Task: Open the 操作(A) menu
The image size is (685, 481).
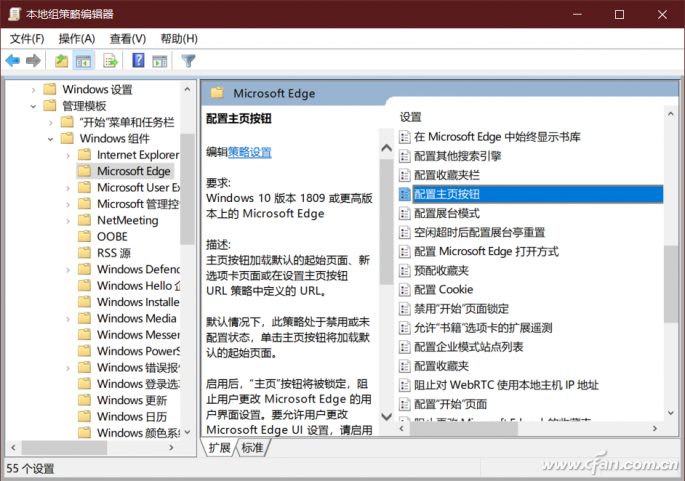Action: pyautogui.click(x=77, y=39)
